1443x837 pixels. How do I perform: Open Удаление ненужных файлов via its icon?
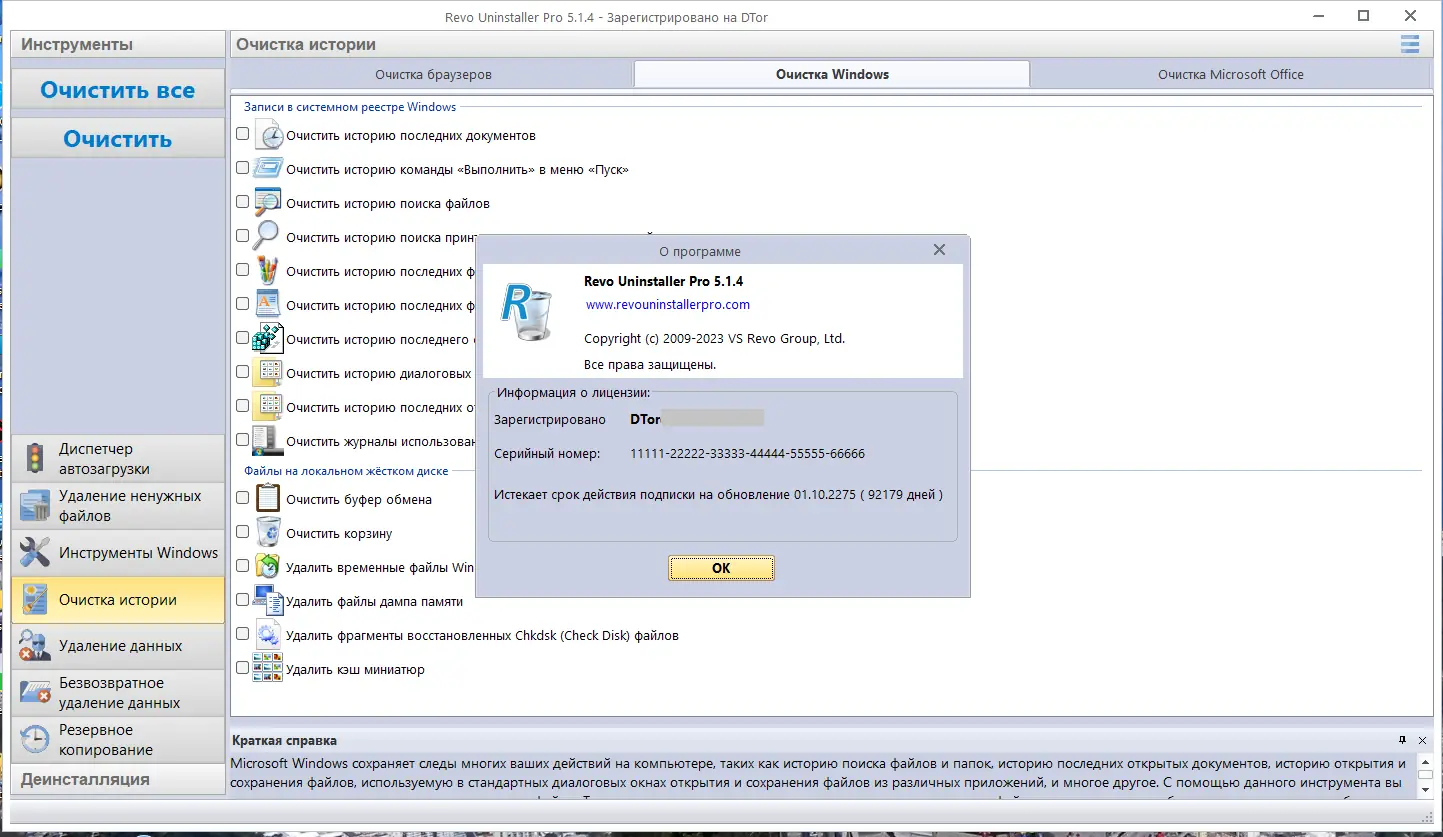33,505
